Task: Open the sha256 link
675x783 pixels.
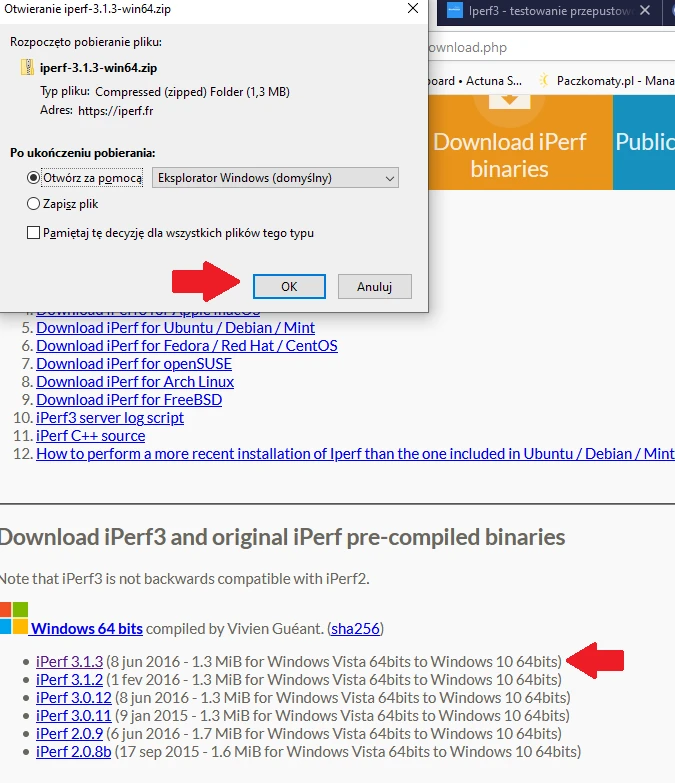Action: tap(355, 628)
